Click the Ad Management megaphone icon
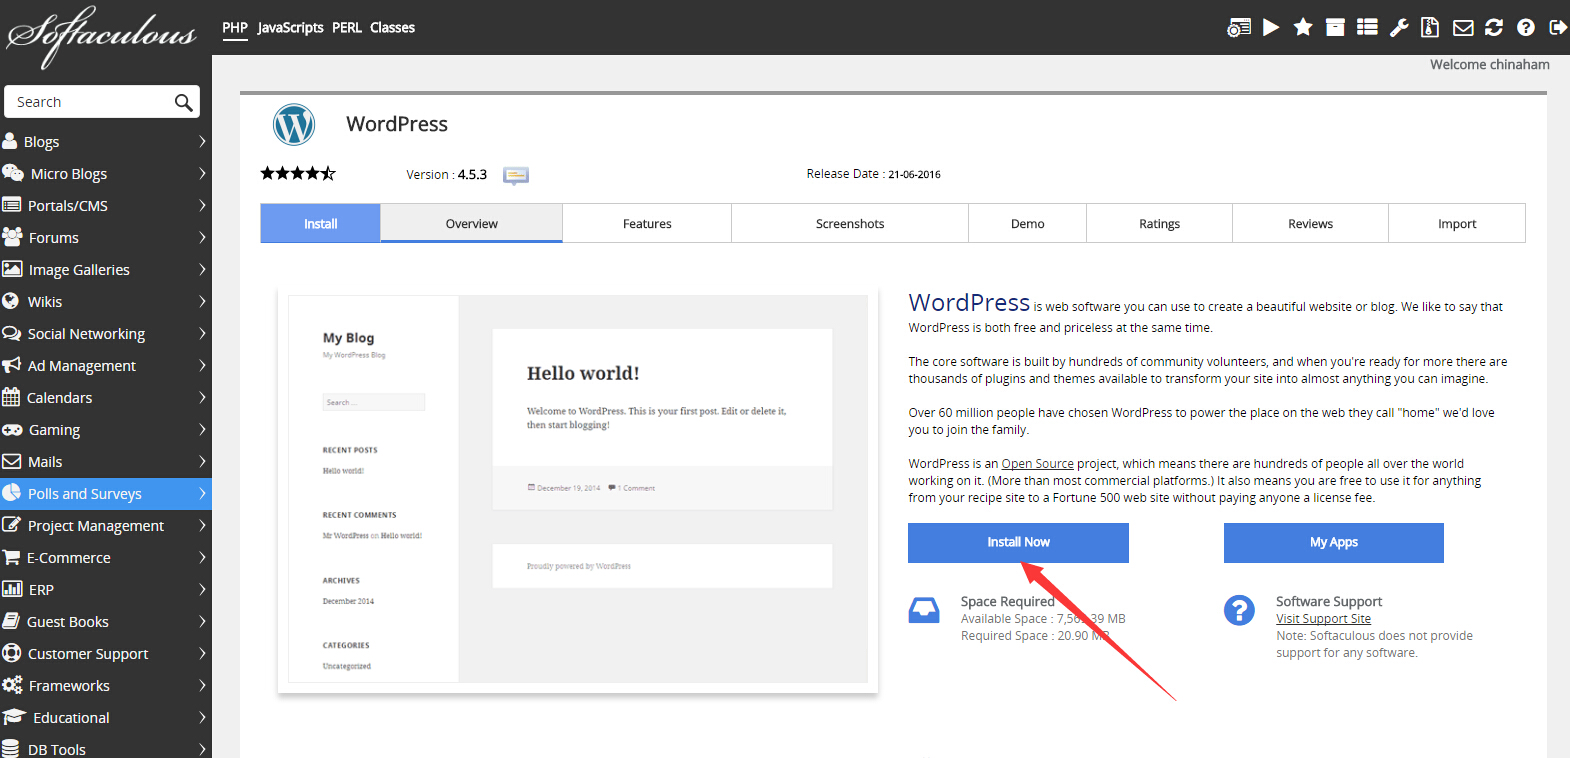Screen dimensions: 1570x758 coord(12,365)
